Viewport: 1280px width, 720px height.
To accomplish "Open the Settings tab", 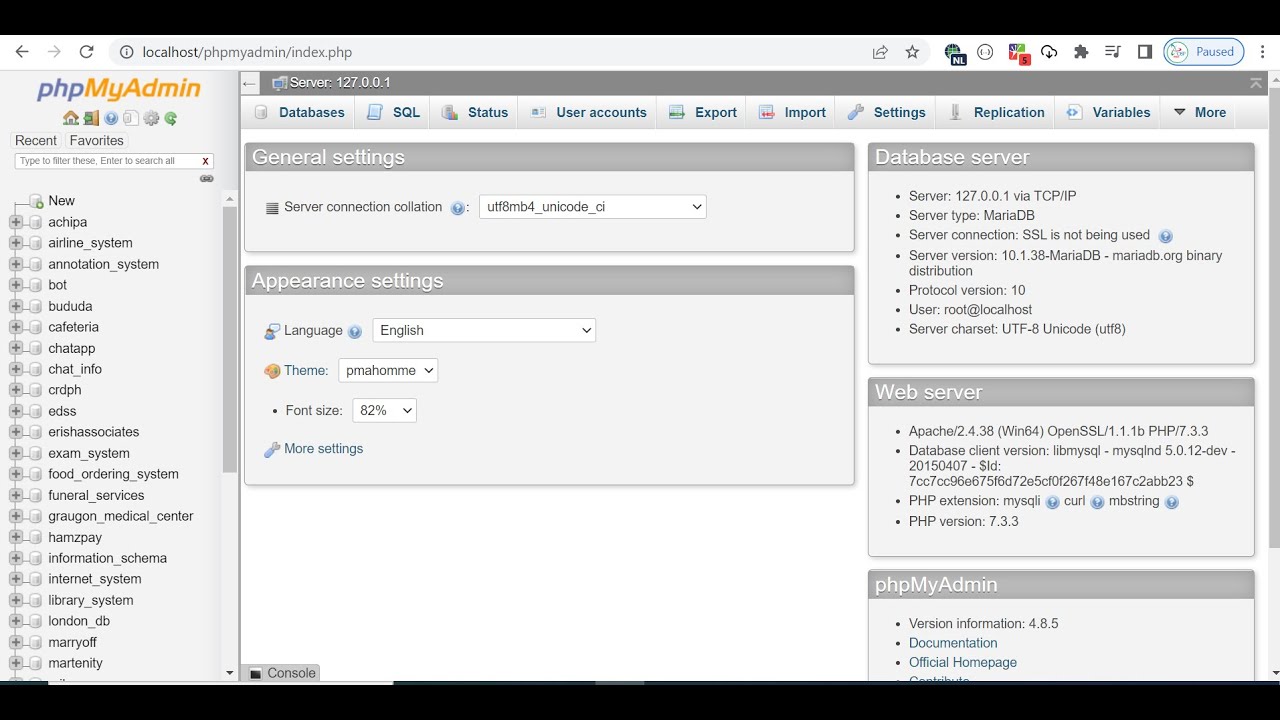I will [x=886, y=112].
